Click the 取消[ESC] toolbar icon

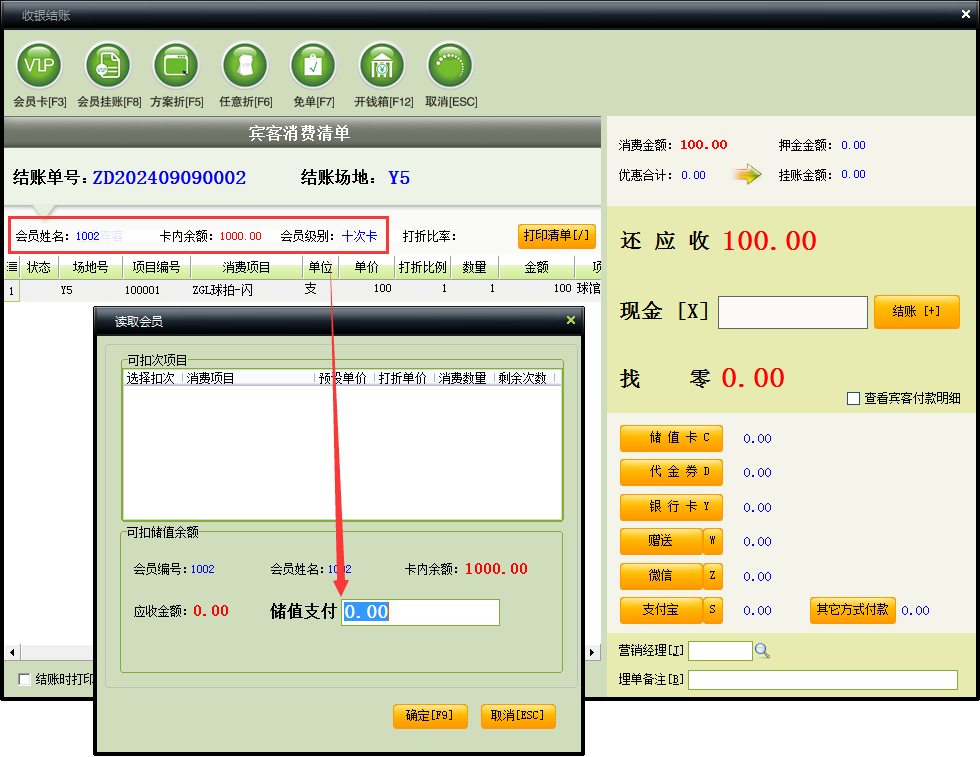(x=450, y=65)
